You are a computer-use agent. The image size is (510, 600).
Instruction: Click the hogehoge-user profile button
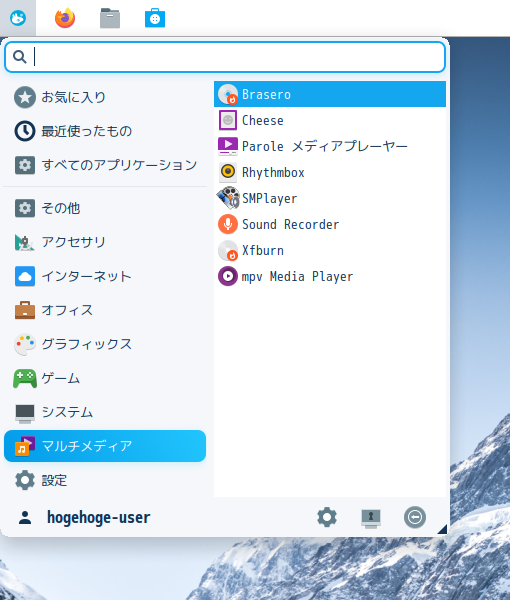84,518
